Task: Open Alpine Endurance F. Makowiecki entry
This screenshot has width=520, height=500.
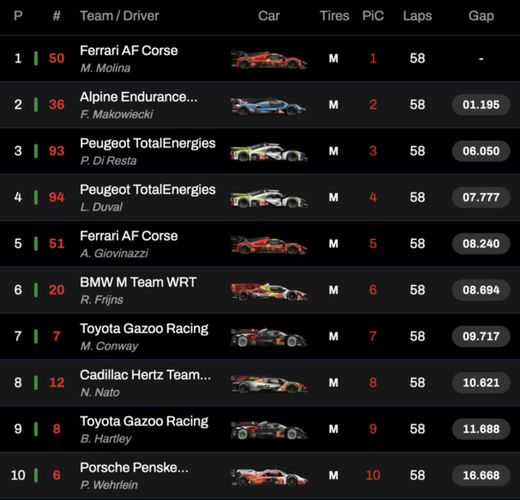Action: tap(260, 105)
